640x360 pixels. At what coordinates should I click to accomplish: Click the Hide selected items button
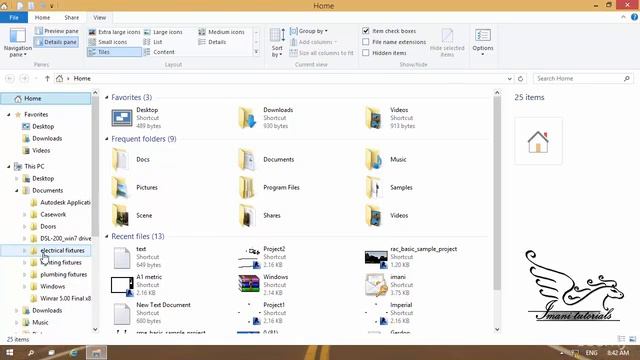(447, 42)
